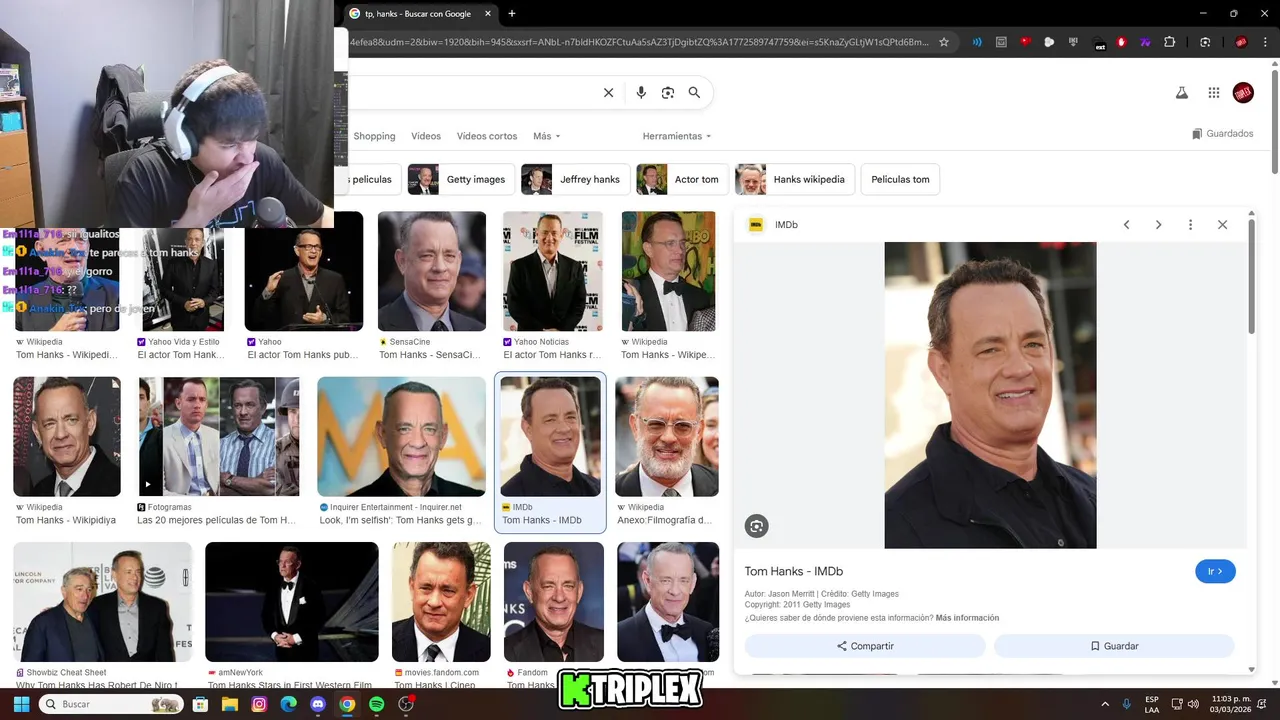Viewport: 1280px width, 720px height.
Task: Click the red hand ad-blocker extension
Action: pos(1121,42)
